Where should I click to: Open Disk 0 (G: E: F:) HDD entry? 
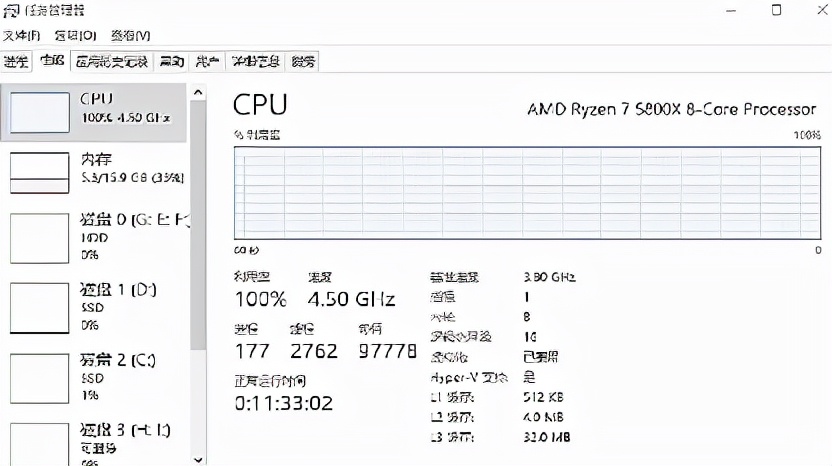click(x=94, y=237)
